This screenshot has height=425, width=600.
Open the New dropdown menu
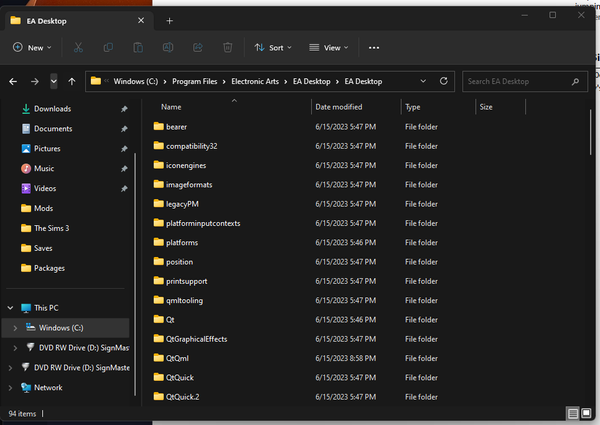coord(32,47)
